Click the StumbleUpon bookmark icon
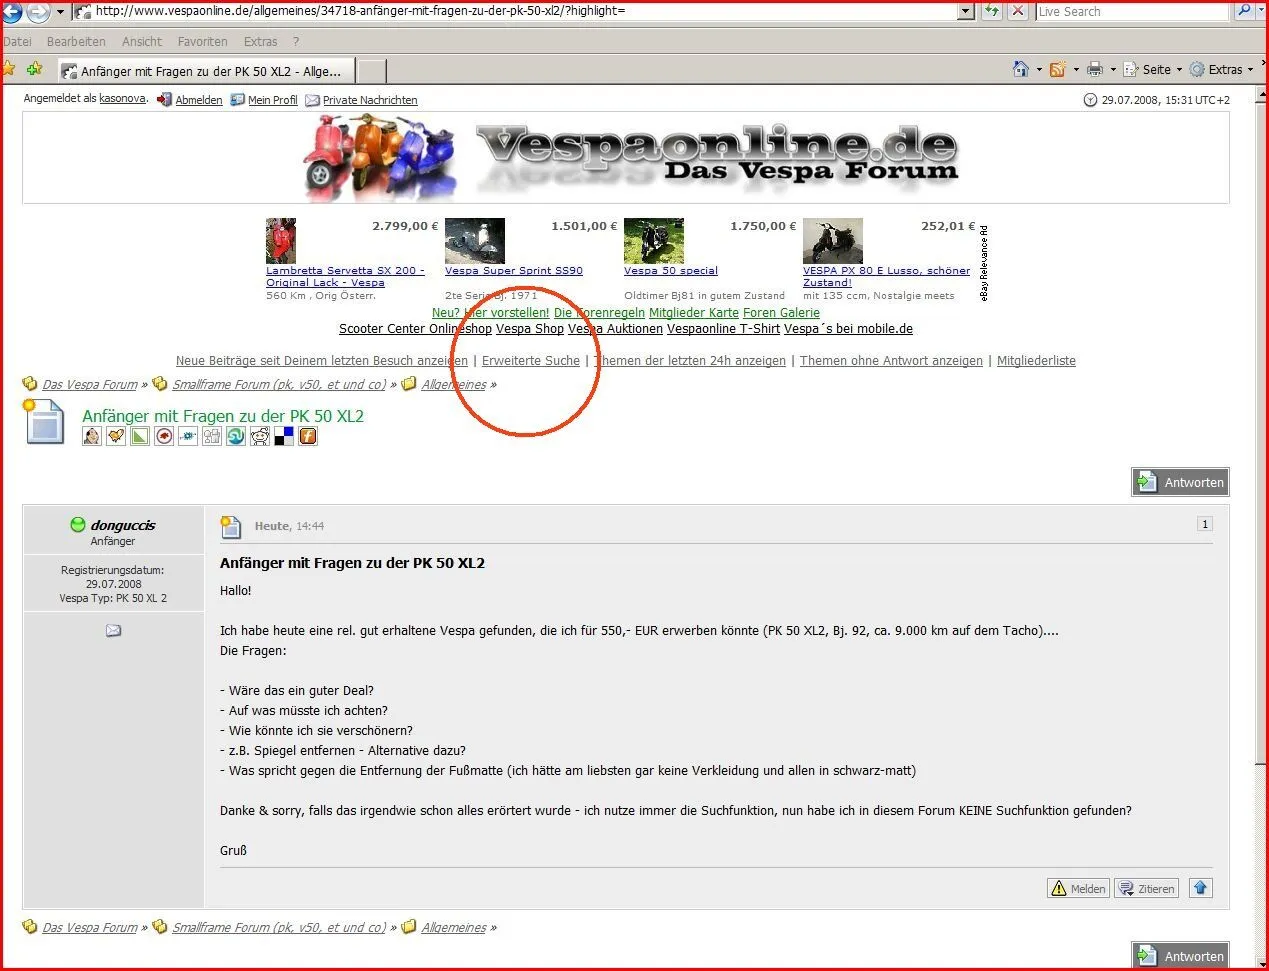Image resolution: width=1269 pixels, height=971 pixels. coord(236,436)
